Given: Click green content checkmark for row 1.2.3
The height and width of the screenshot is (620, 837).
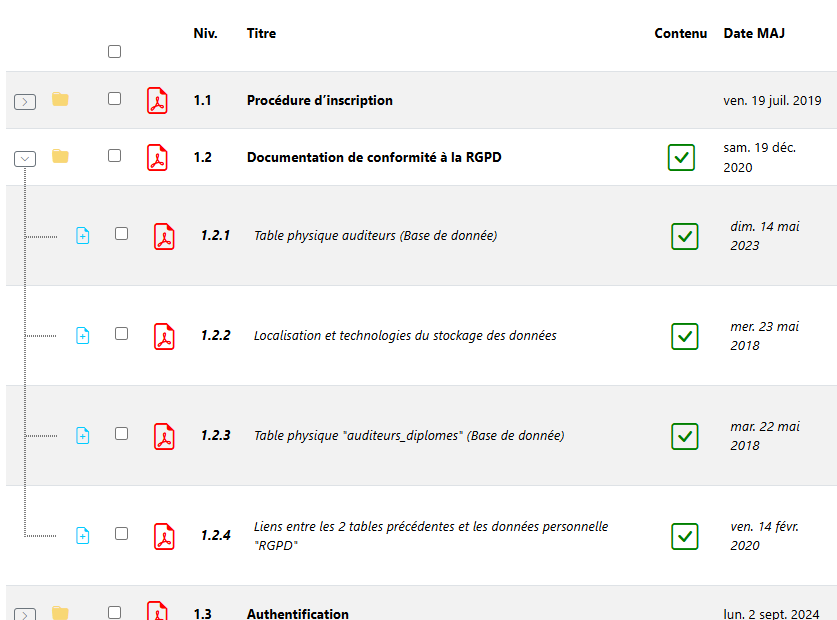Looking at the screenshot, I should (684, 436).
